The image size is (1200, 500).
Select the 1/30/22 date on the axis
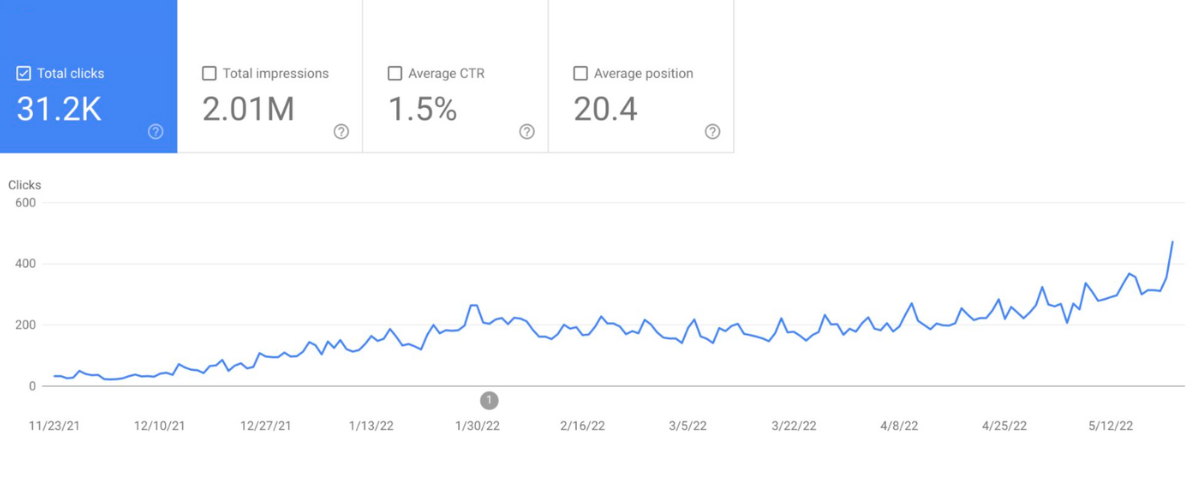[477, 426]
